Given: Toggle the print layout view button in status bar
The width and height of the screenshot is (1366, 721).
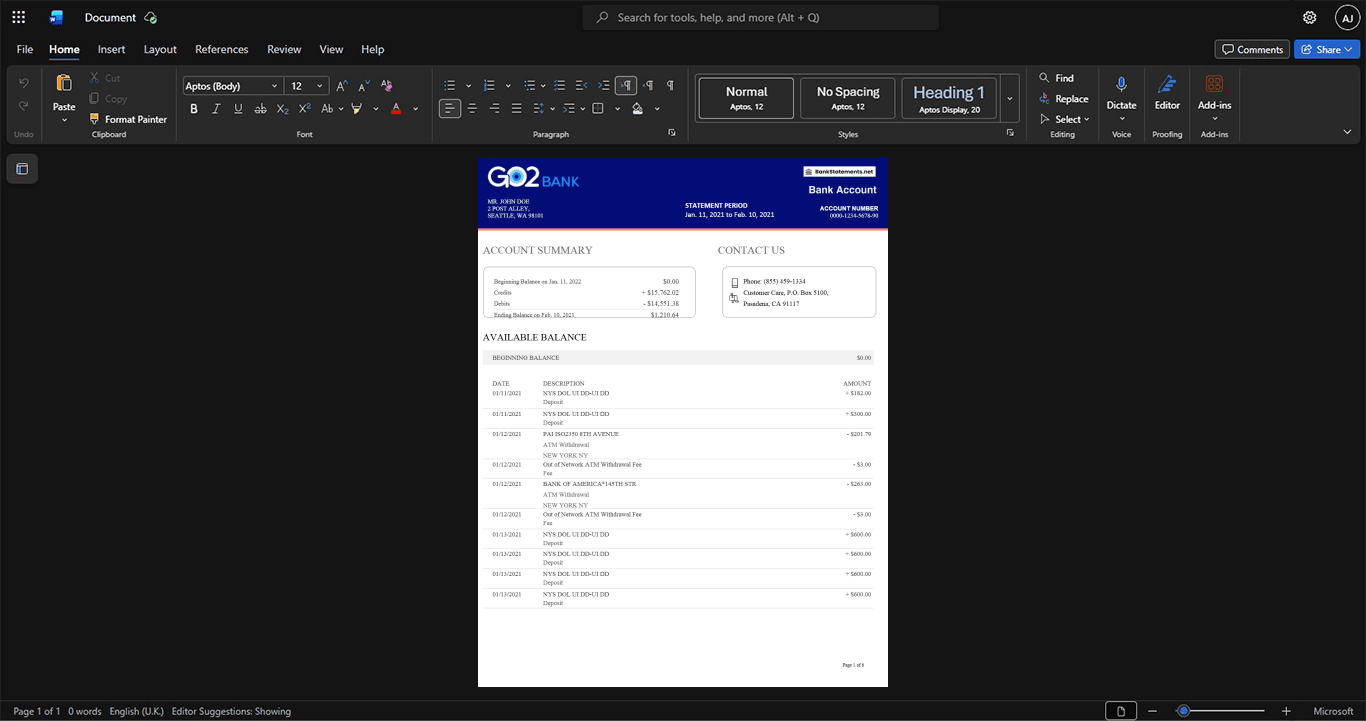Looking at the screenshot, I should 1121,711.
